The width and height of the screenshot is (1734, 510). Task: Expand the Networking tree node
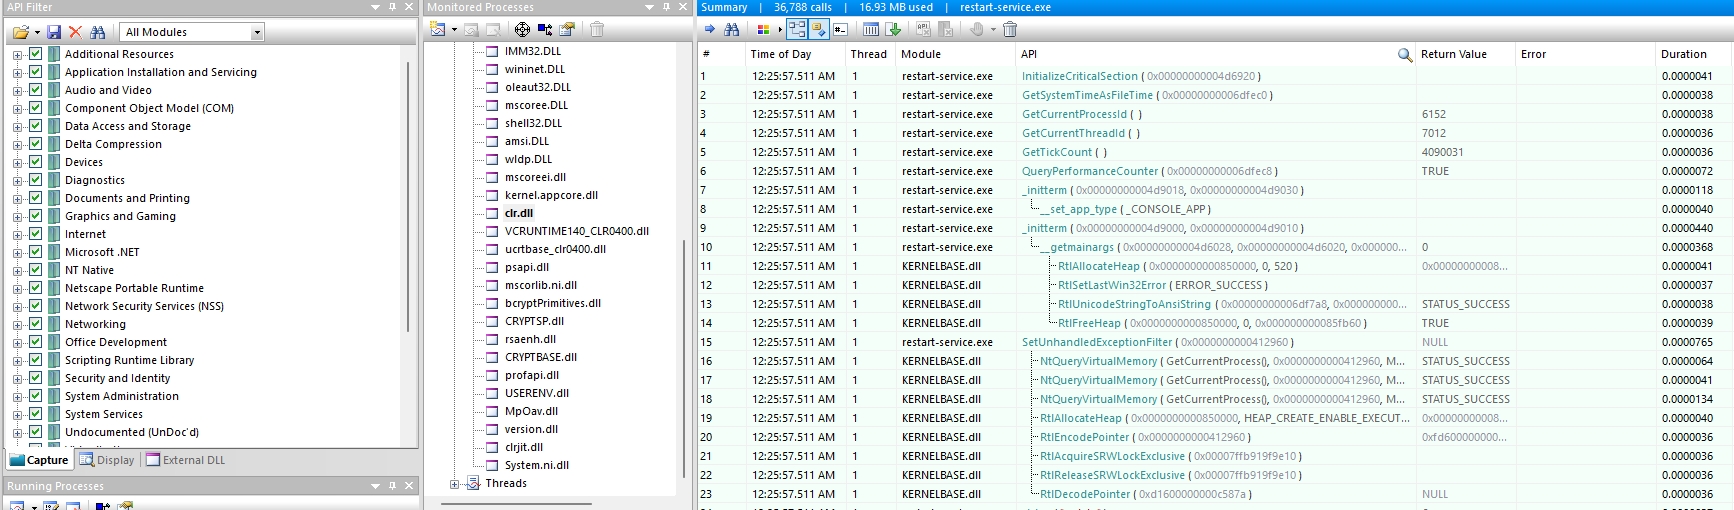(17, 324)
